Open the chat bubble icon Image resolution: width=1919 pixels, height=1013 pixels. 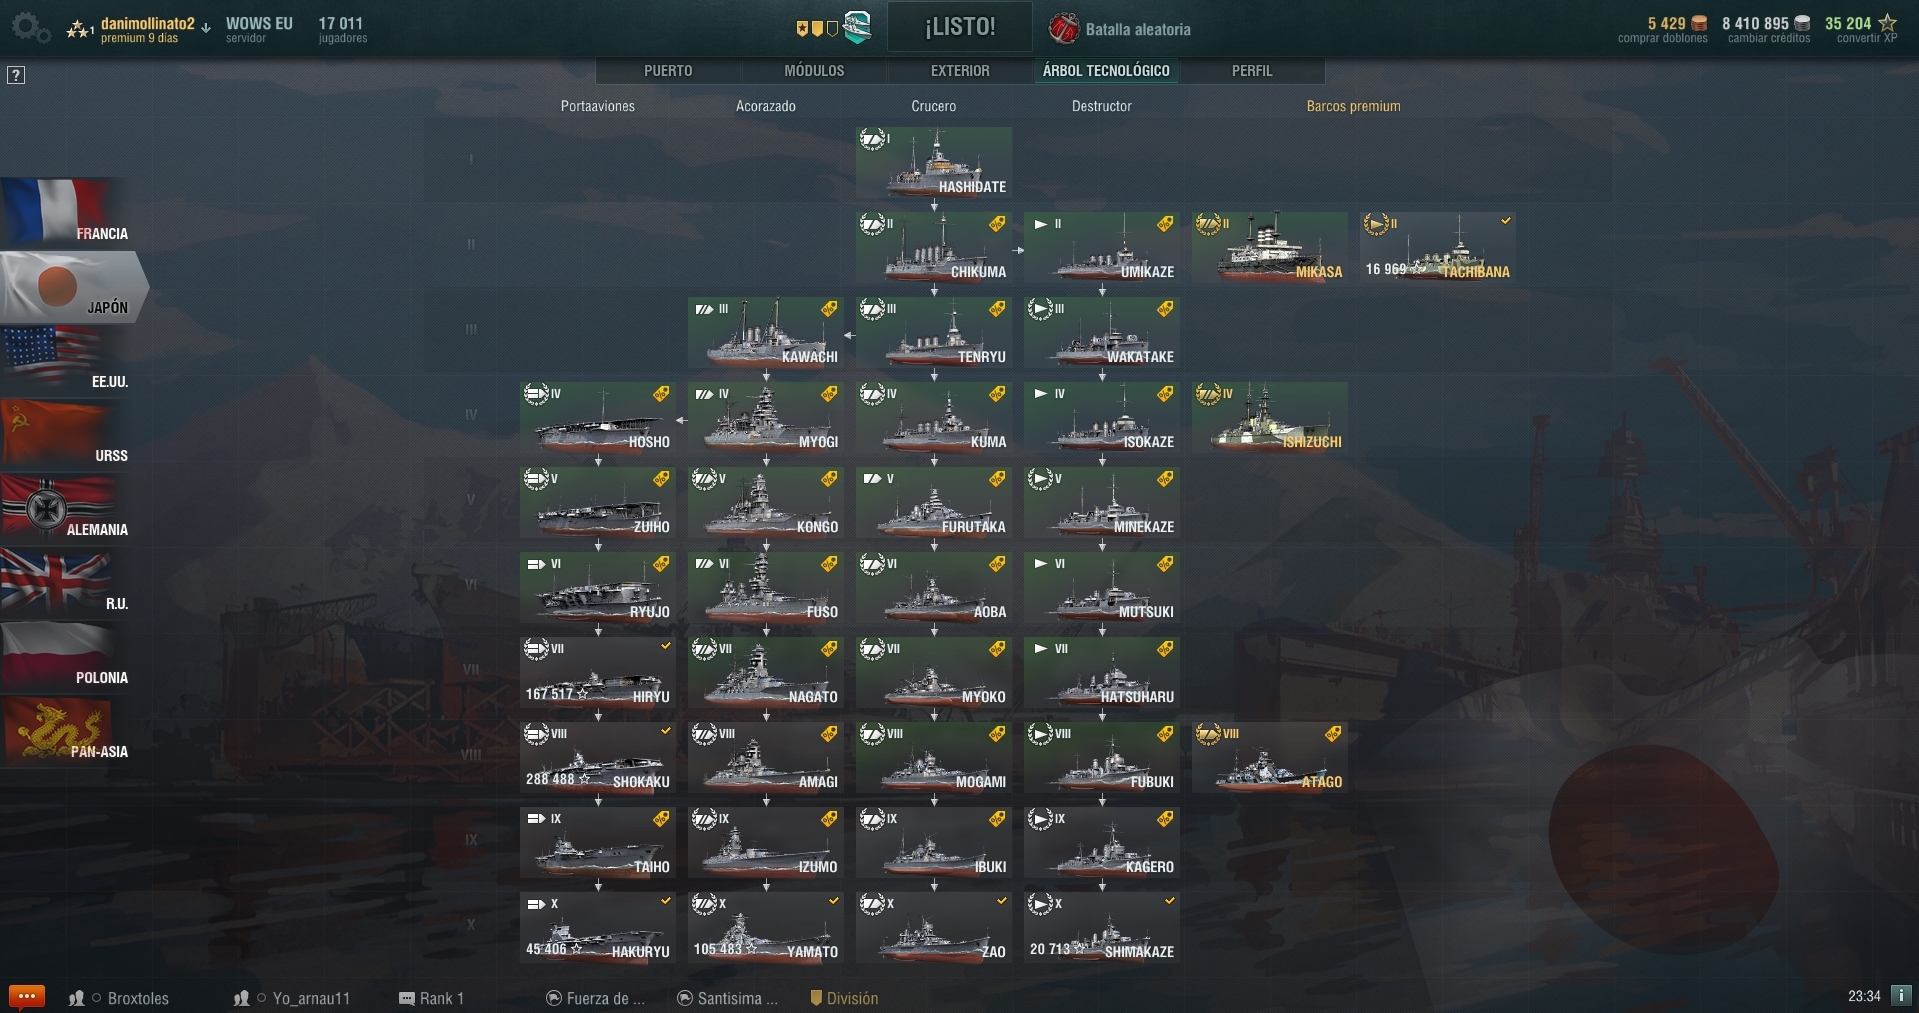tap(26, 996)
